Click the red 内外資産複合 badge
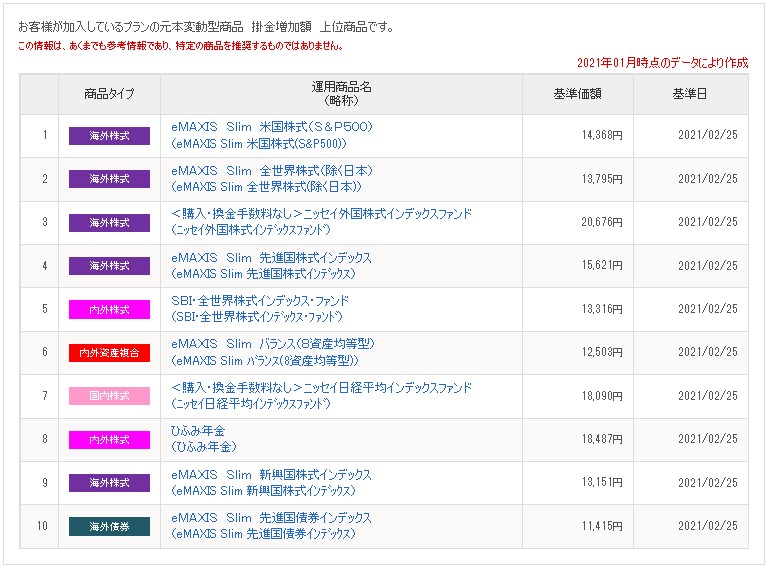 (109, 353)
